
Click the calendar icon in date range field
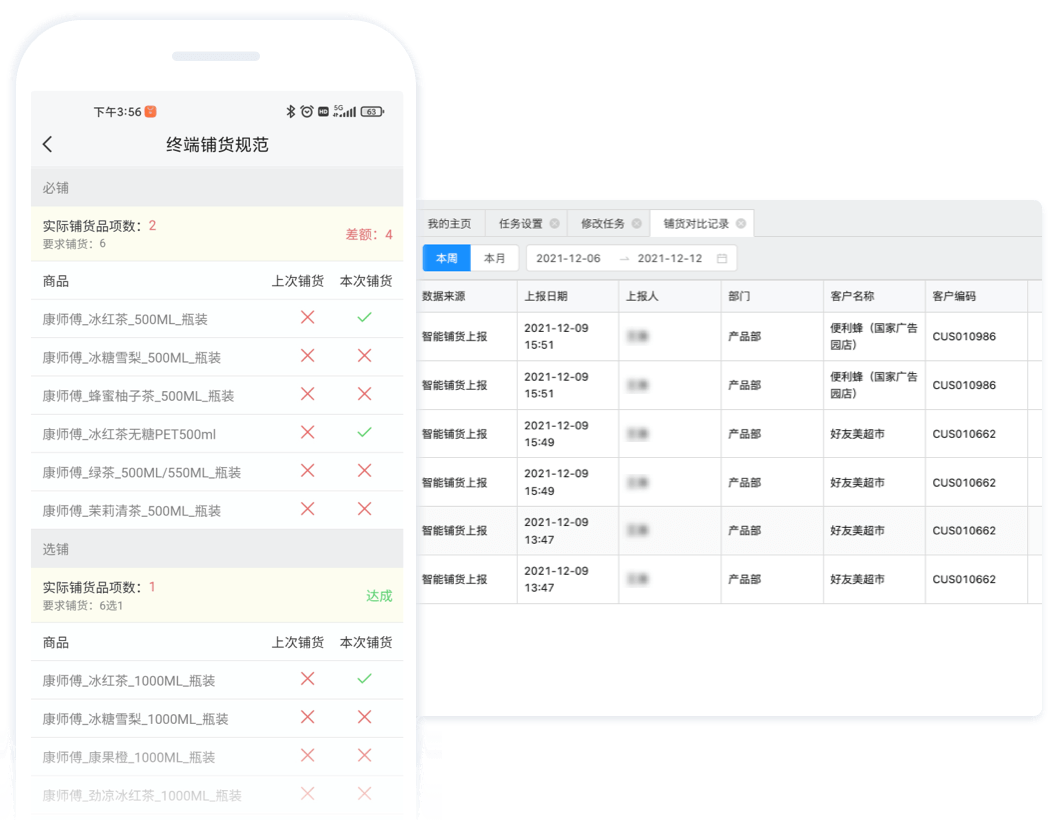pos(722,259)
